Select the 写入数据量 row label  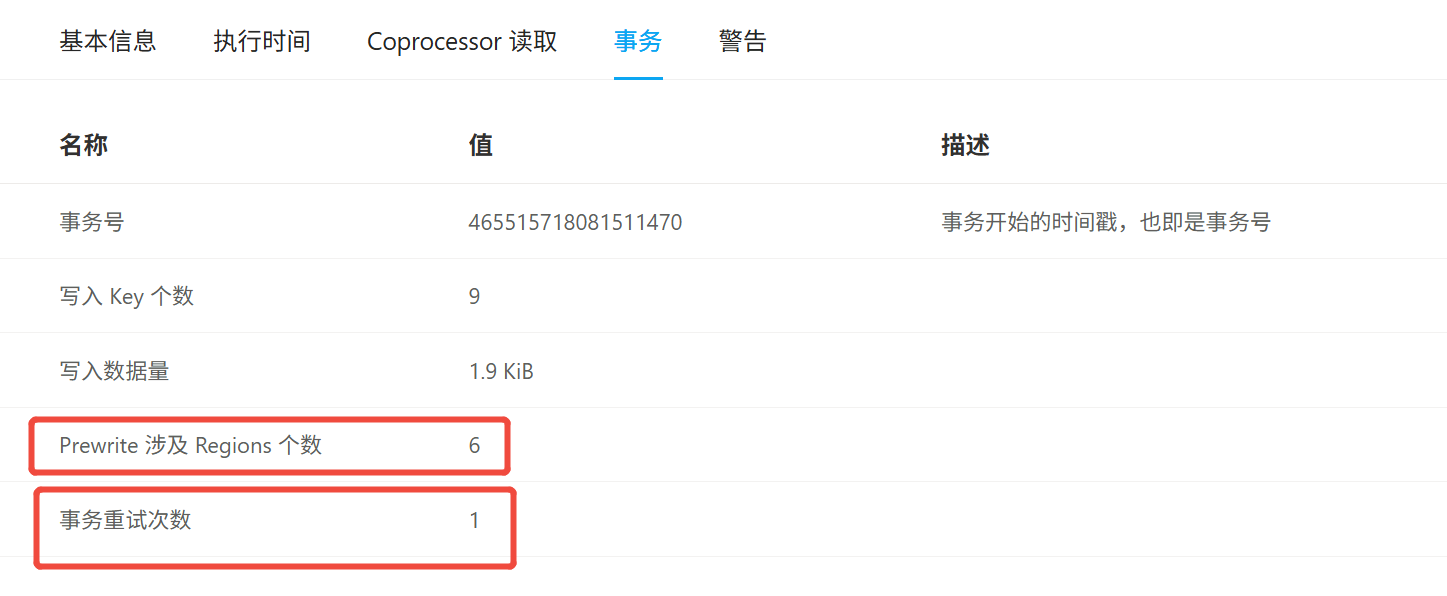coord(114,371)
